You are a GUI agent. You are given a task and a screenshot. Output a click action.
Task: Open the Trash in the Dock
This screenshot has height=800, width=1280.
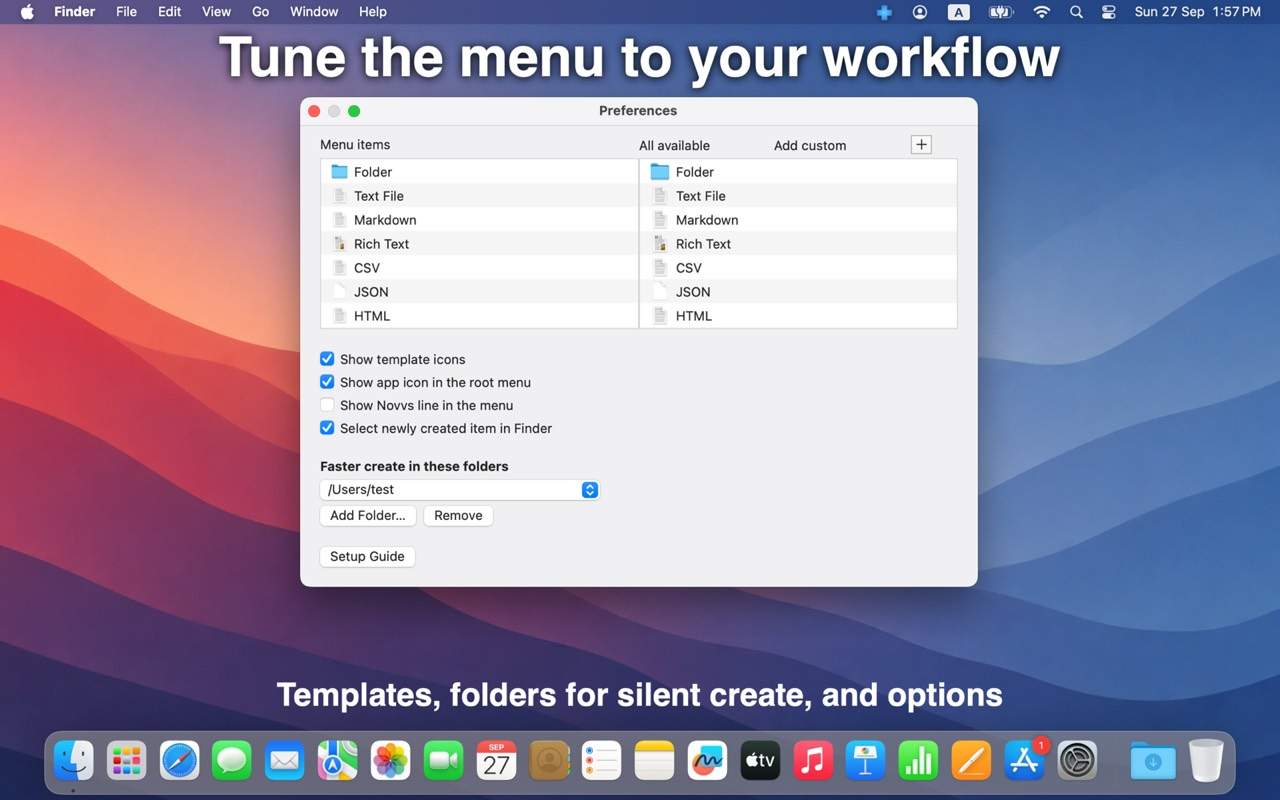pyautogui.click(x=1206, y=761)
